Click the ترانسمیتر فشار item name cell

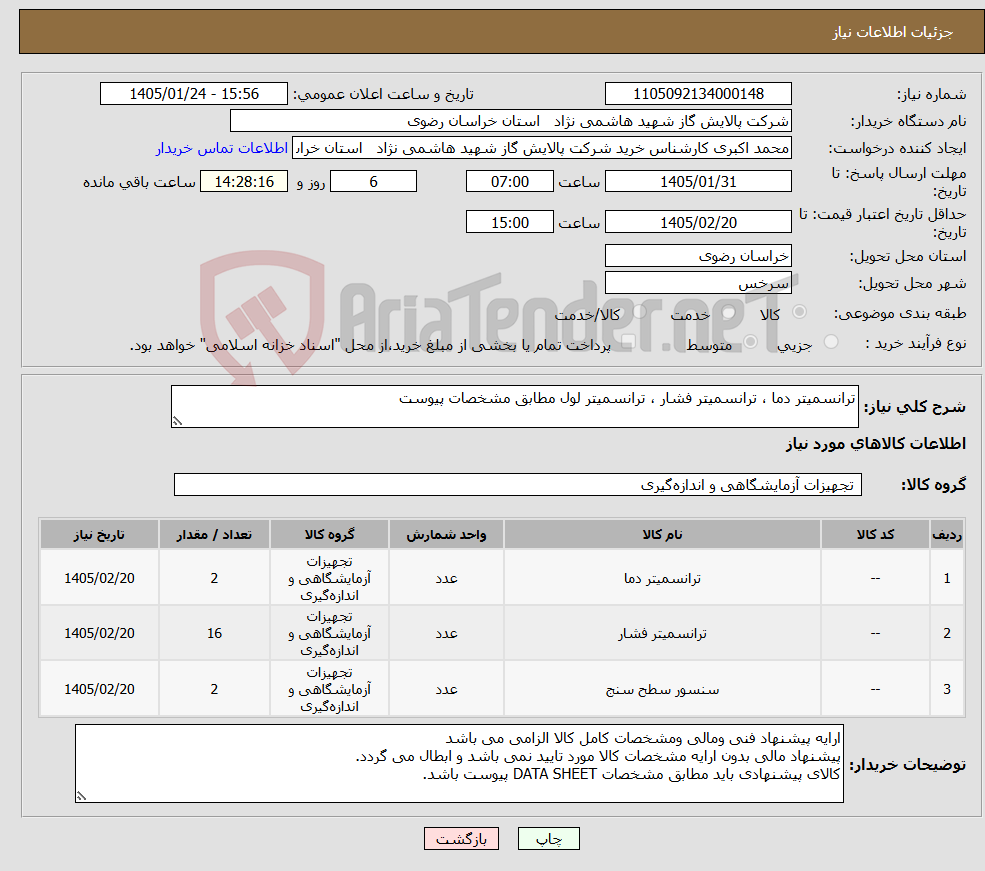point(662,633)
